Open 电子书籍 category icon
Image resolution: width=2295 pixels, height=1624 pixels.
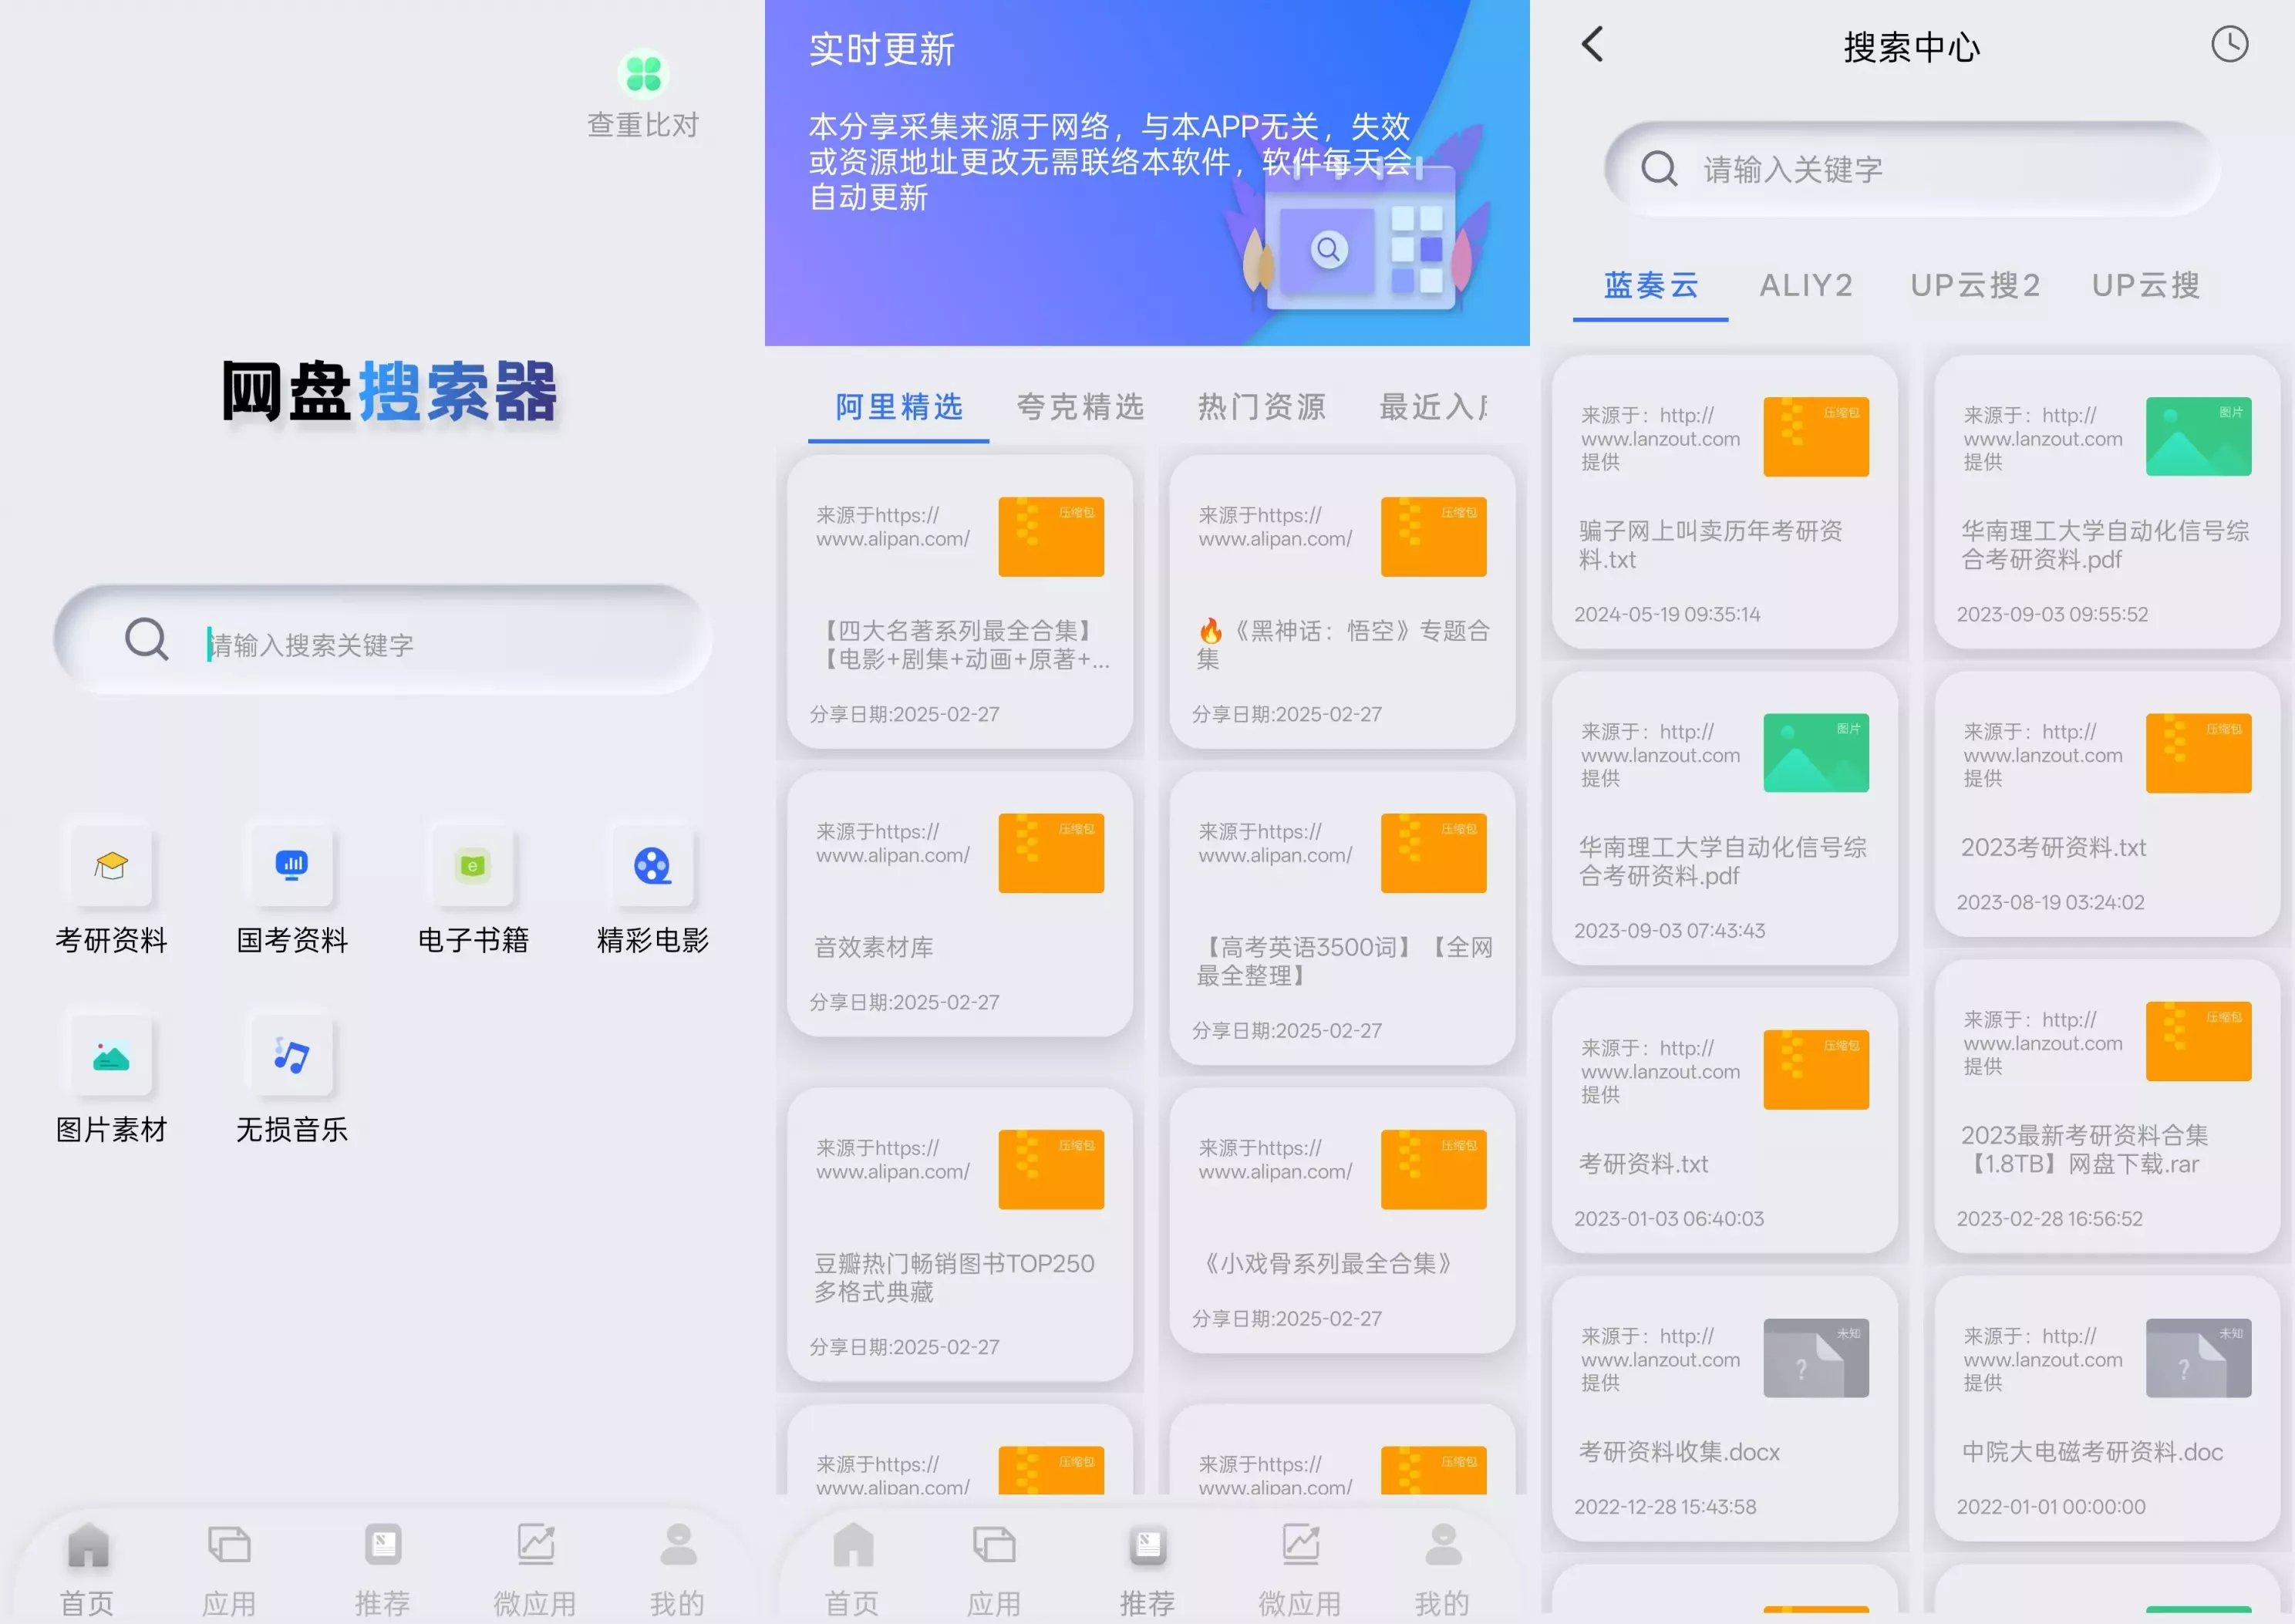pos(472,865)
